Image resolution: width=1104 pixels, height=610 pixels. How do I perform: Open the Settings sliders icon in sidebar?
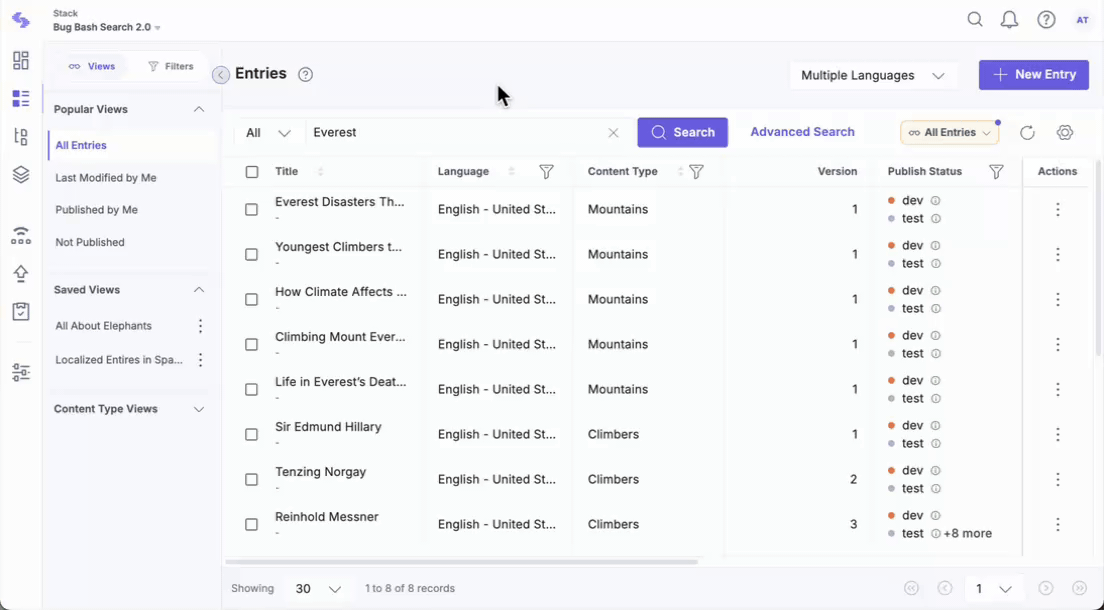click(x=21, y=372)
